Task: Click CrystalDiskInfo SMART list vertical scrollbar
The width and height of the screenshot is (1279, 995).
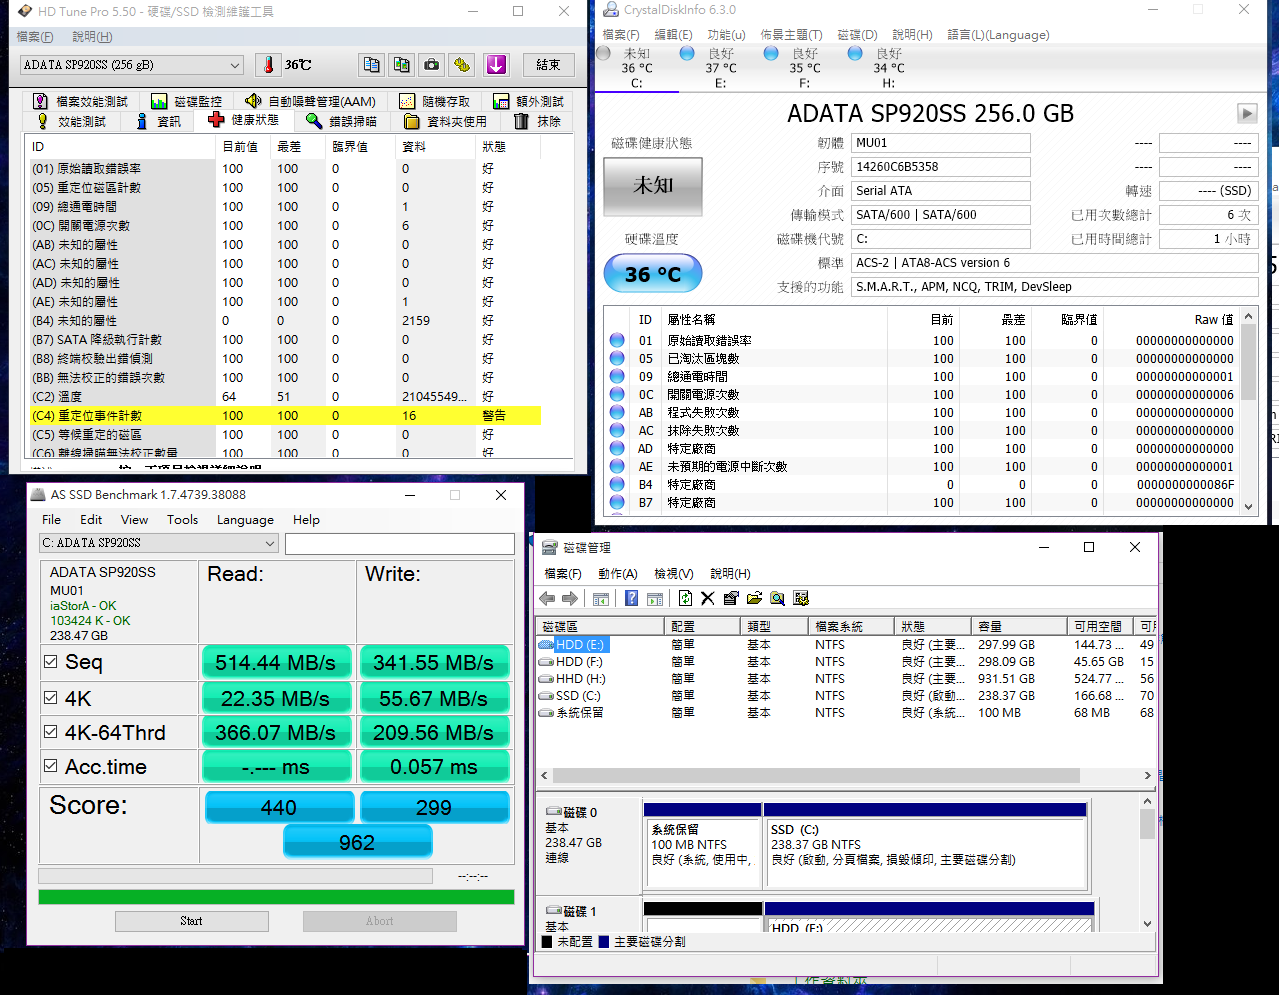Action: click(1248, 412)
